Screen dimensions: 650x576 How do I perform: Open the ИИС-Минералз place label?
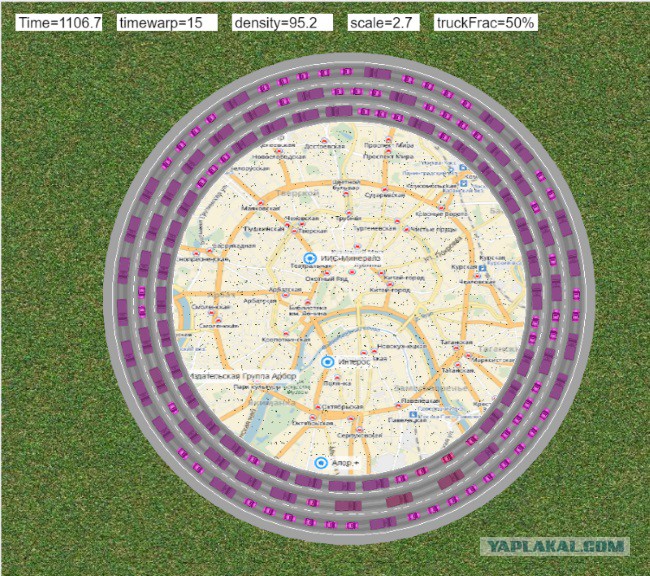point(350,258)
